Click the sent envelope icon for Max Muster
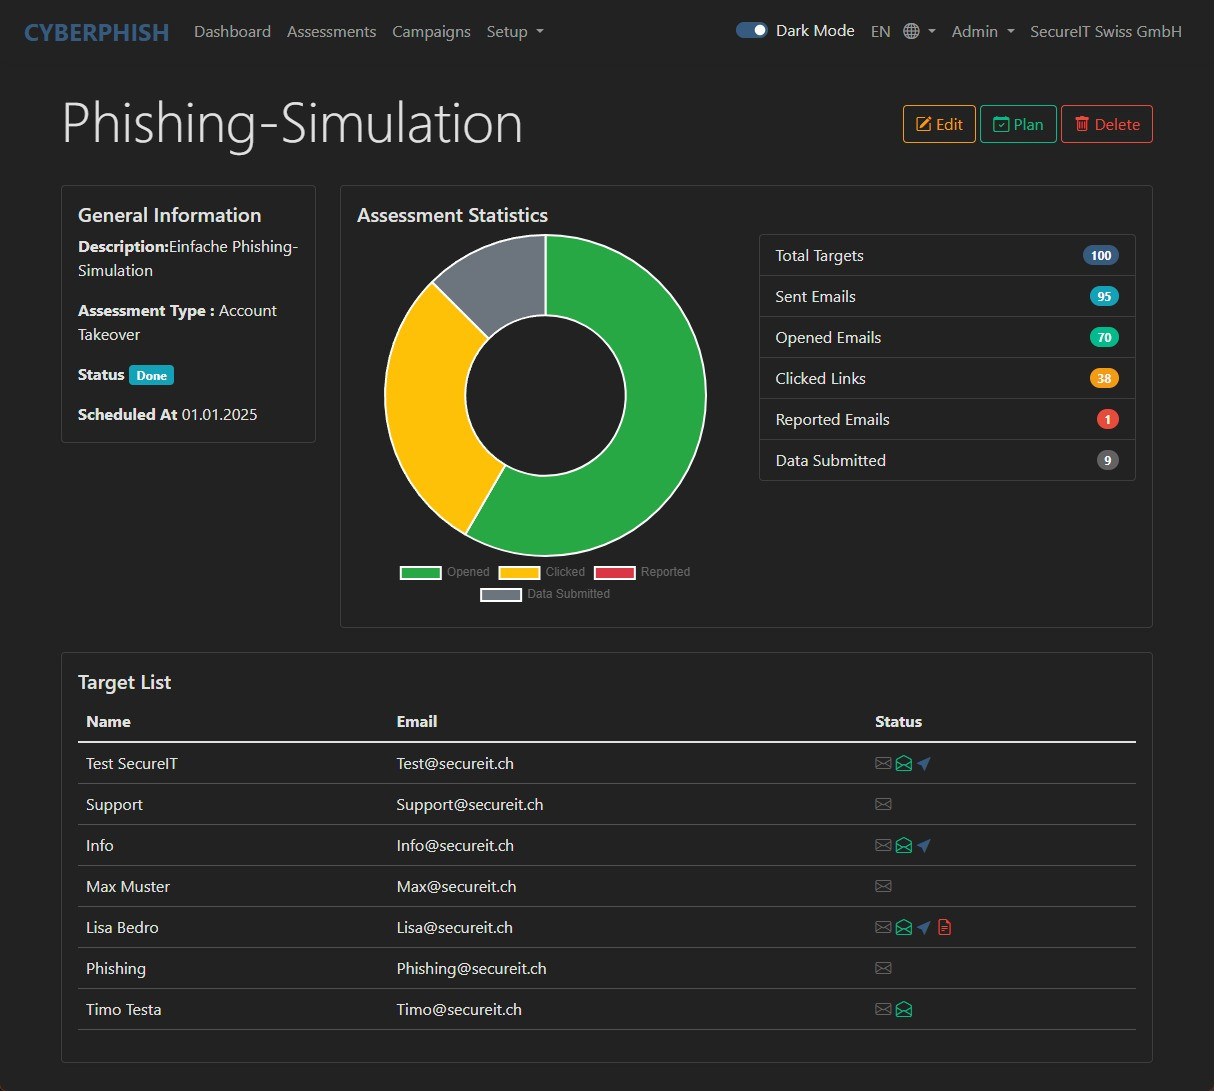This screenshot has width=1214, height=1091. pos(883,887)
